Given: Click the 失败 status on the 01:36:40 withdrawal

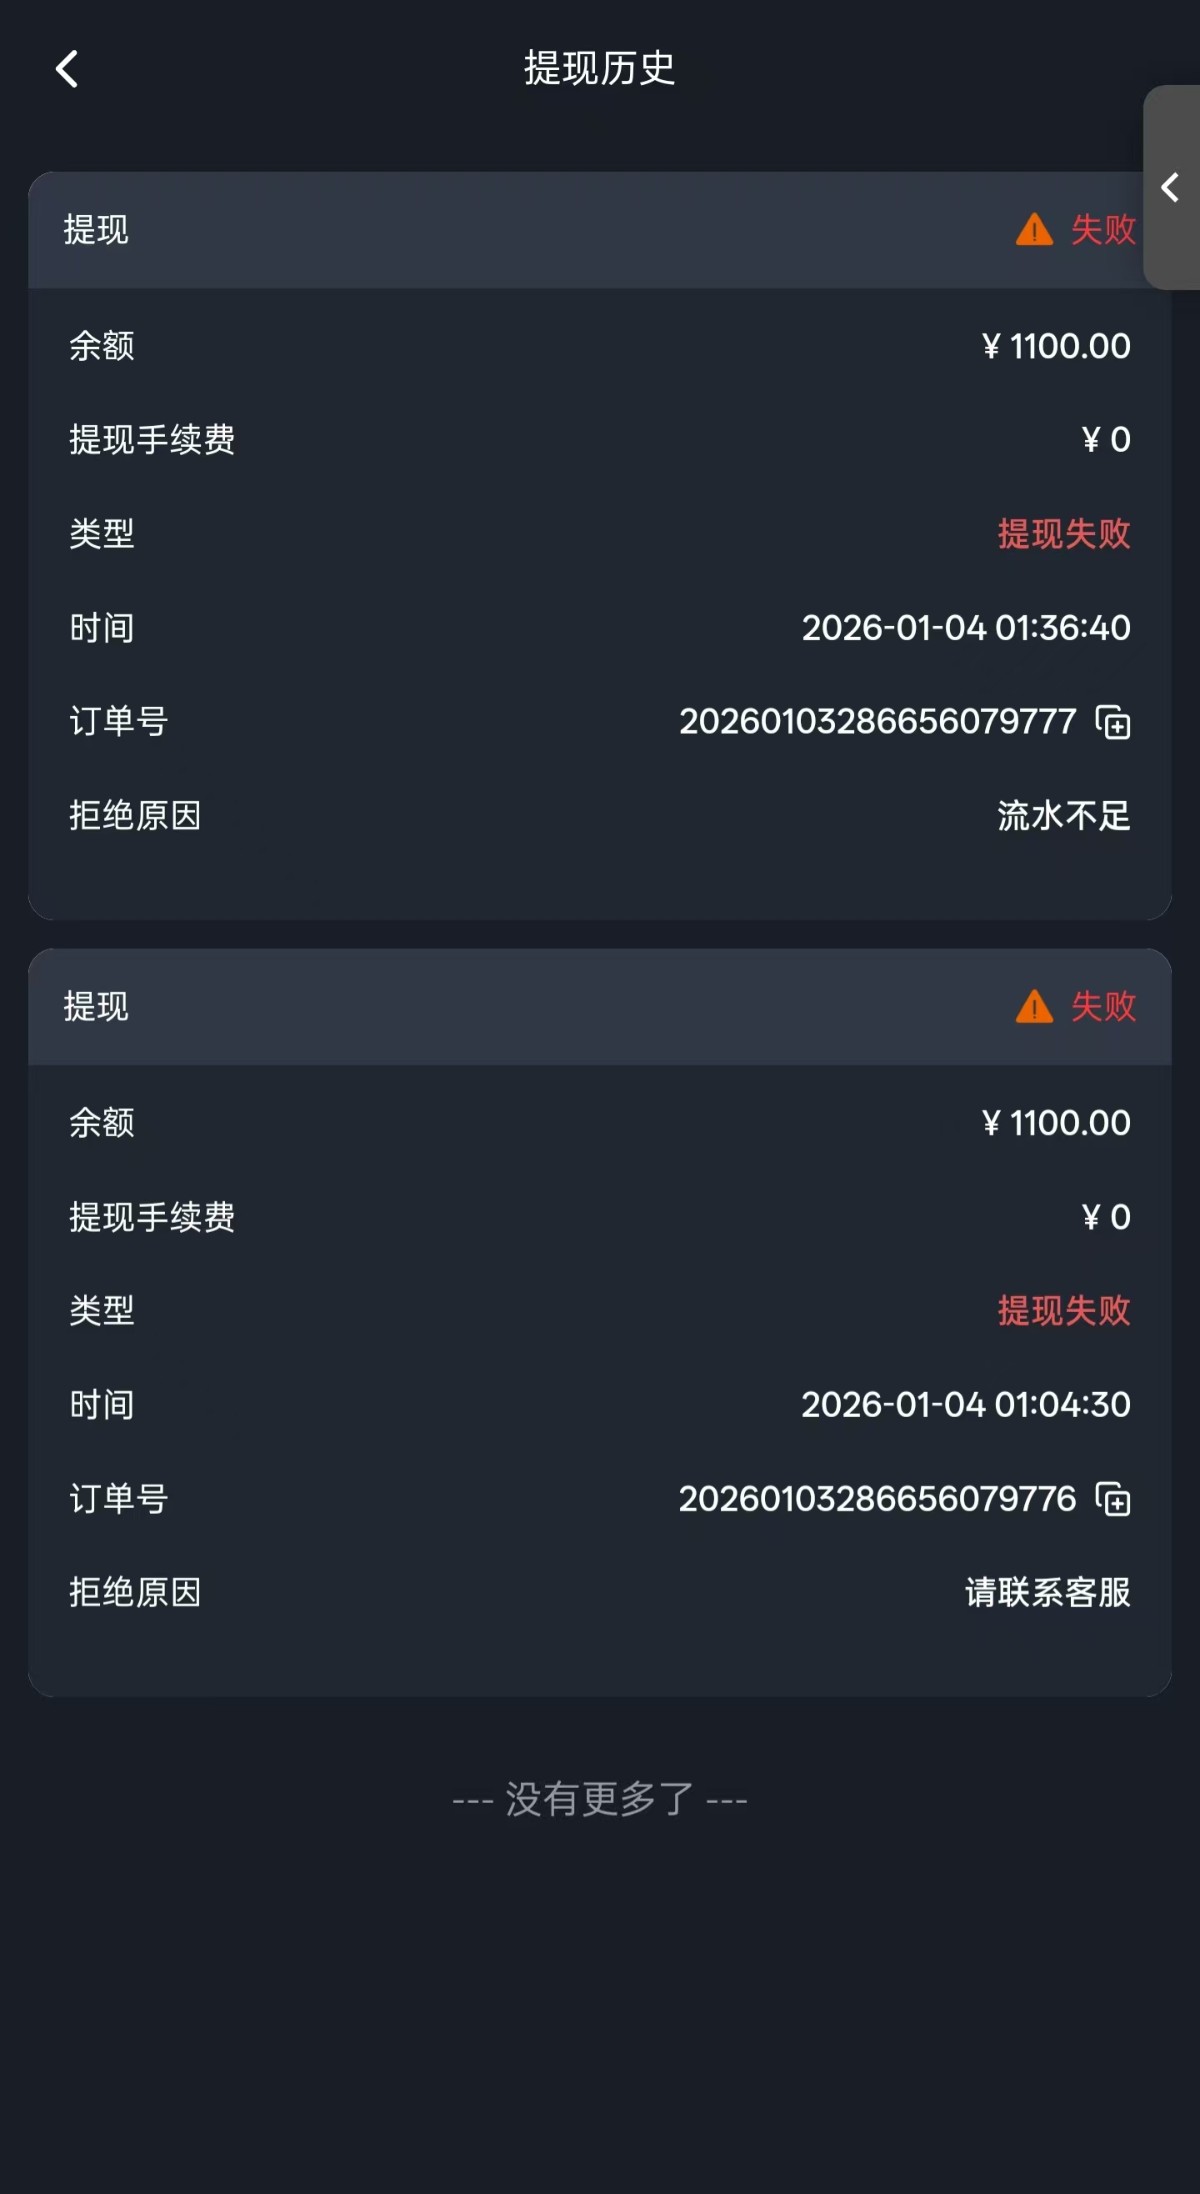Looking at the screenshot, I should pyautogui.click(x=1103, y=230).
